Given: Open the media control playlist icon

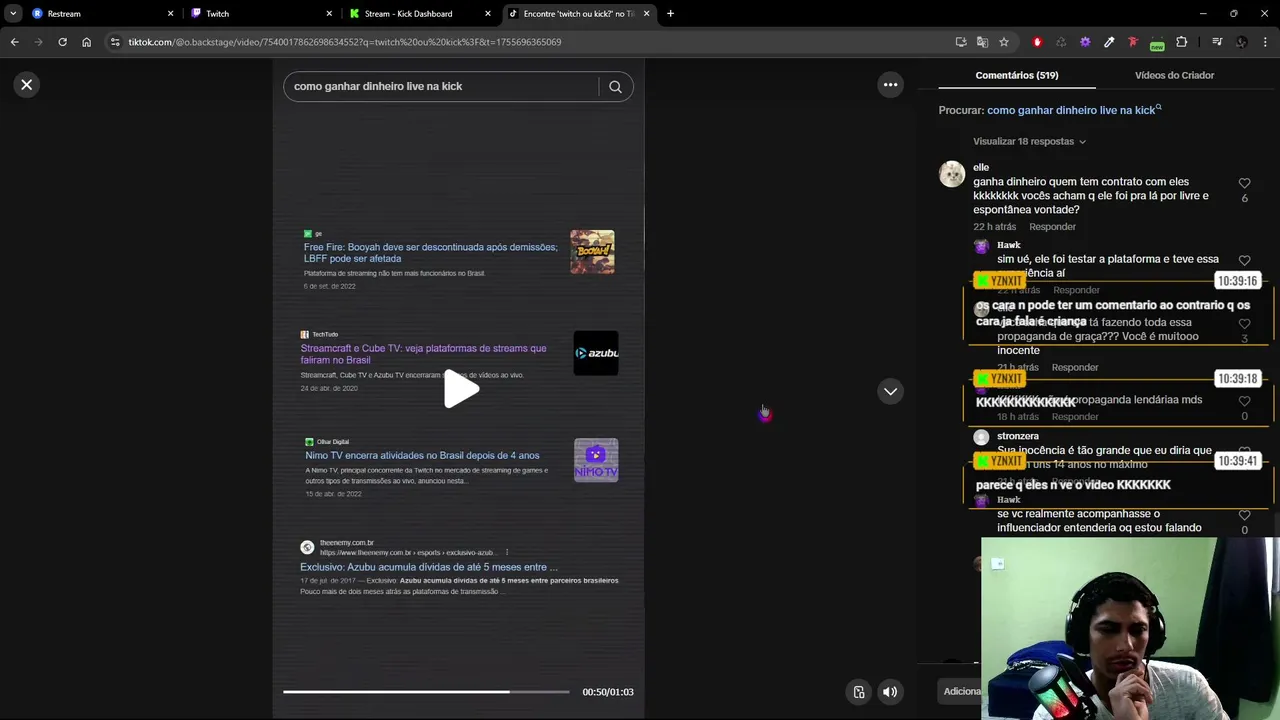Looking at the screenshot, I should (1217, 42).
